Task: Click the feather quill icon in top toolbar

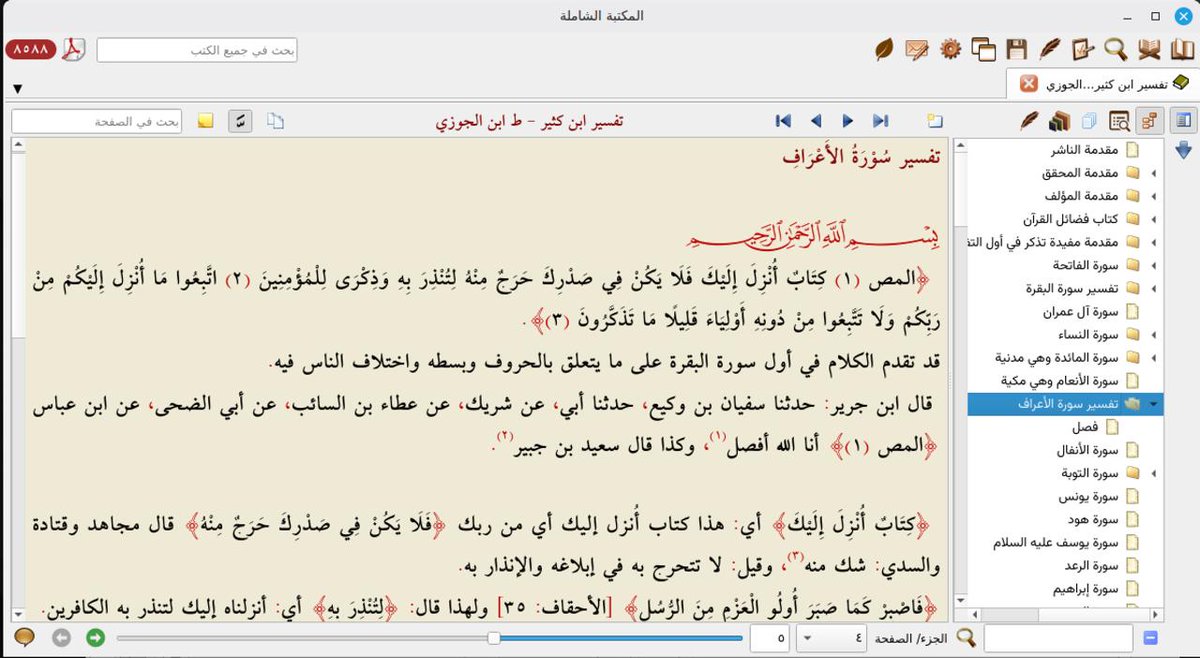Action: tap(1050, 49)
